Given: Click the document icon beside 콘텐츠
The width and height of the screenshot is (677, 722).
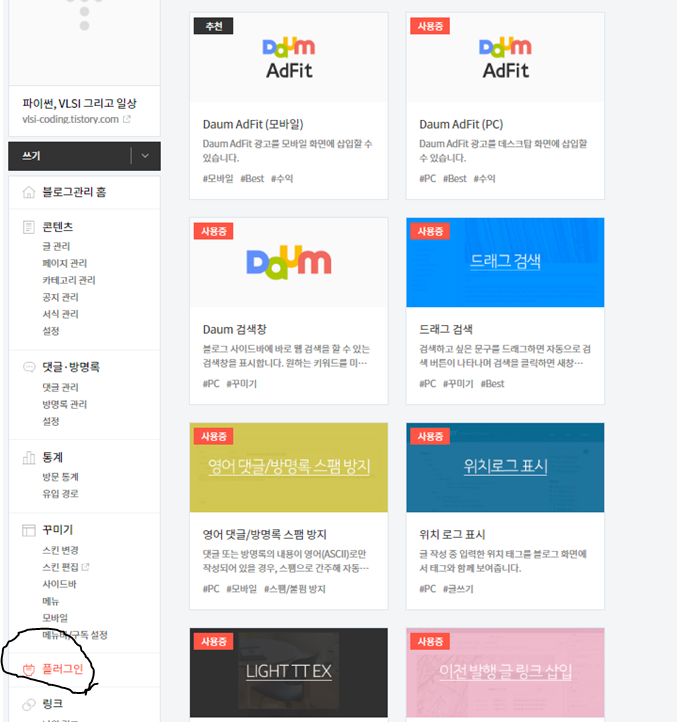Looking at the screenshot, I should pyautogui.click(x=29, y=227).
